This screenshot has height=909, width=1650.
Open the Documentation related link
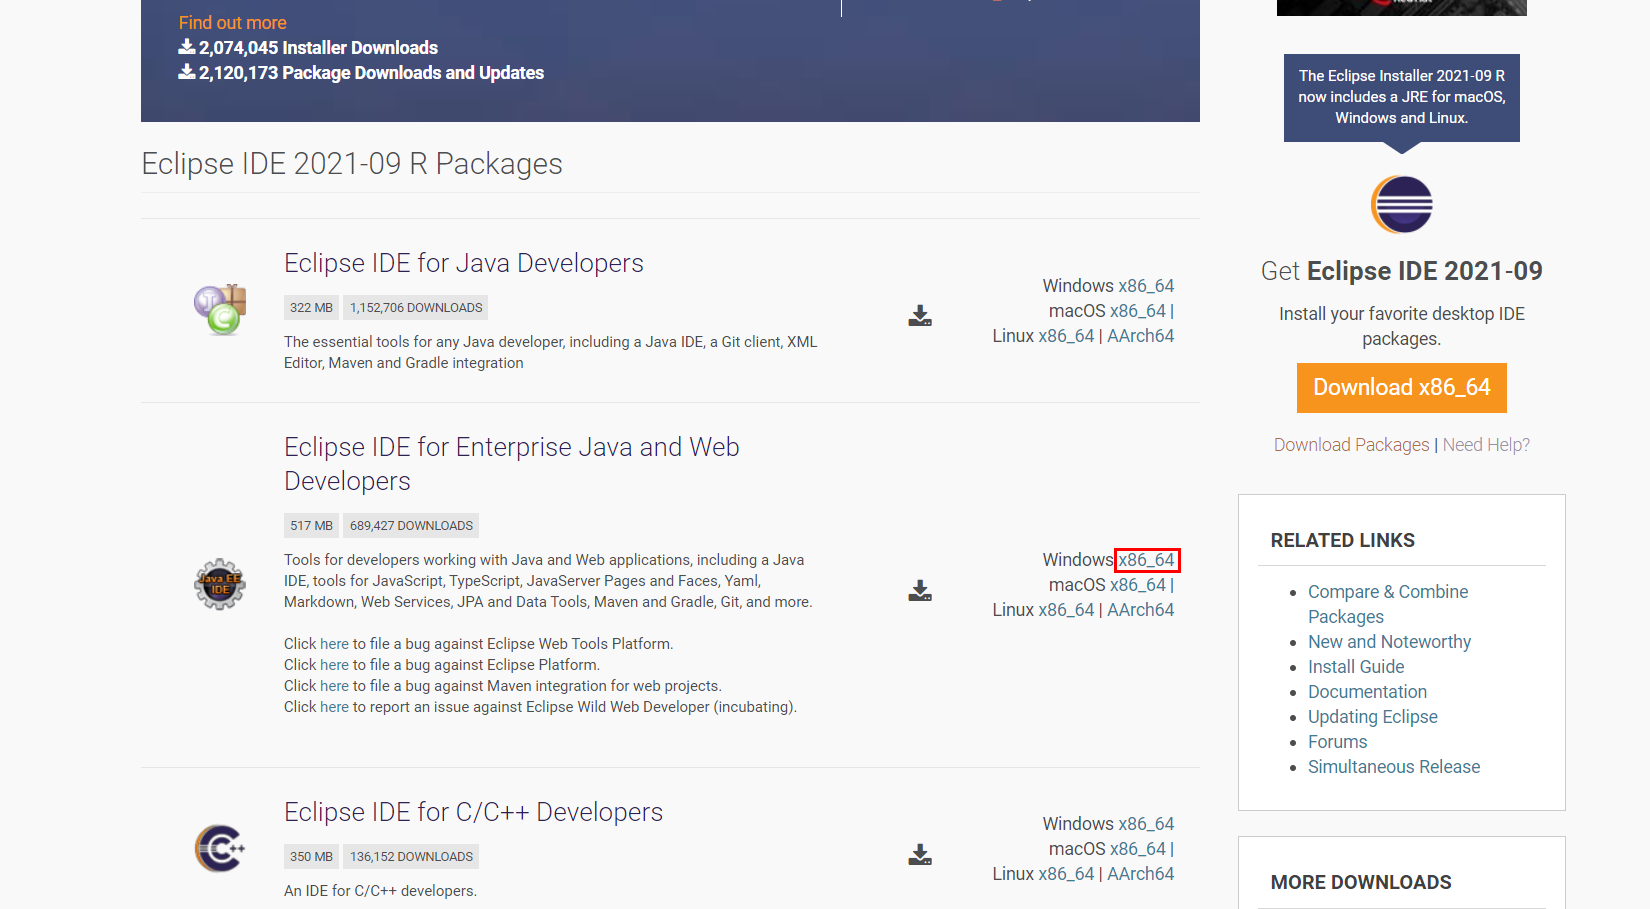(1367, 692)
